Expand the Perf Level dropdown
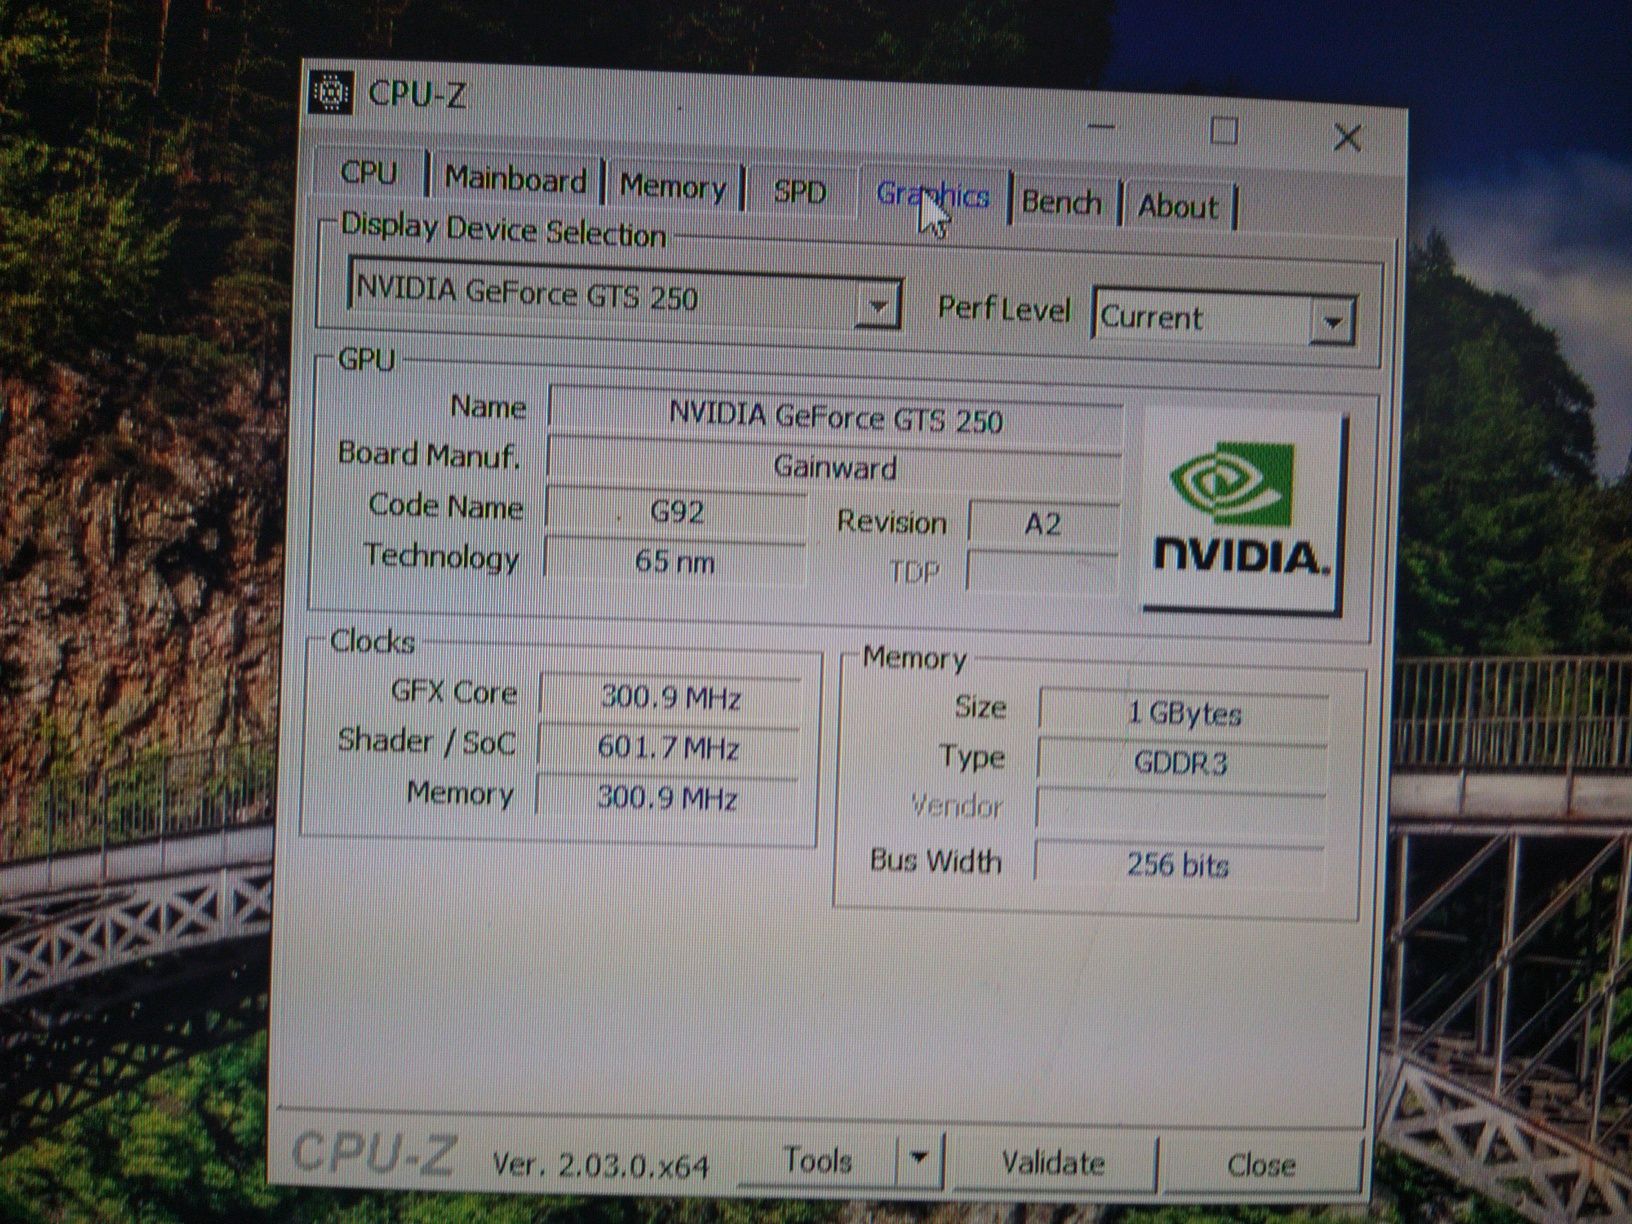 (1331, 323)
